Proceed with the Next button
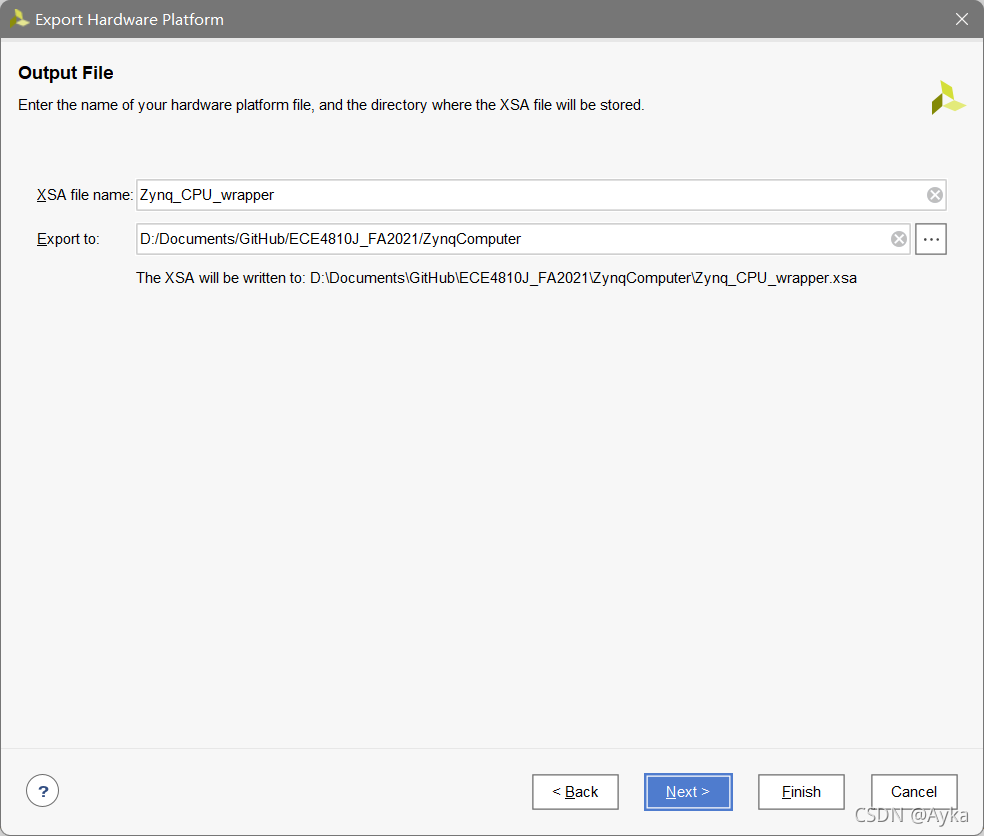This screenshot has height=836, width=984. 688,792
